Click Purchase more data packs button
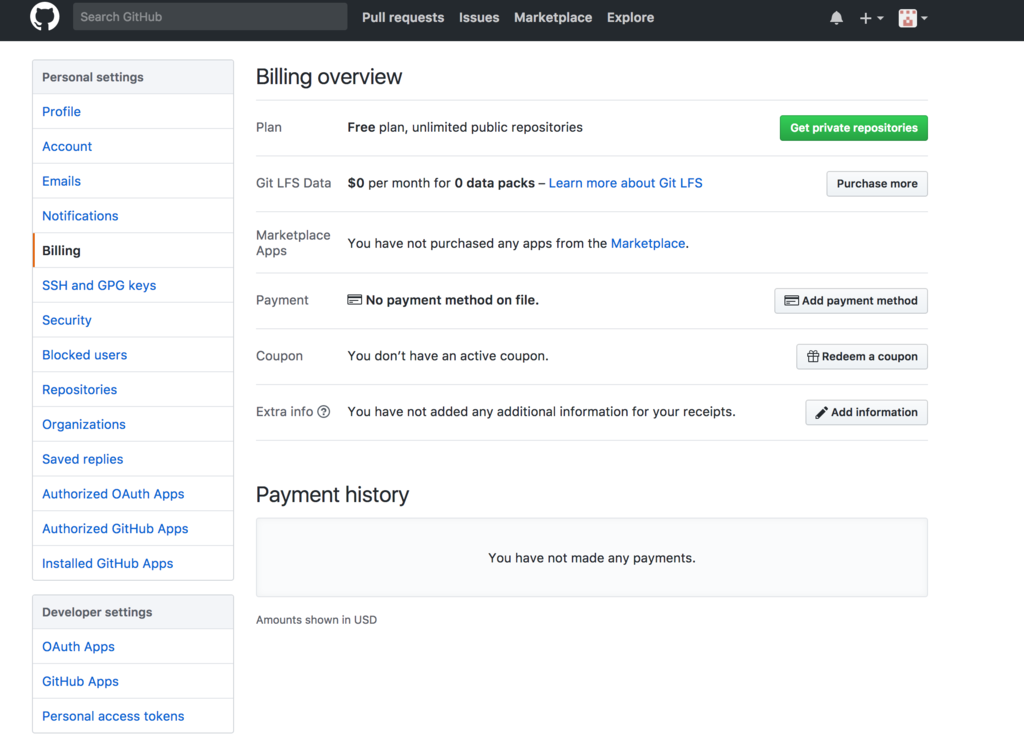Screen dimensions: 1024x749 (x=877, y=183)
